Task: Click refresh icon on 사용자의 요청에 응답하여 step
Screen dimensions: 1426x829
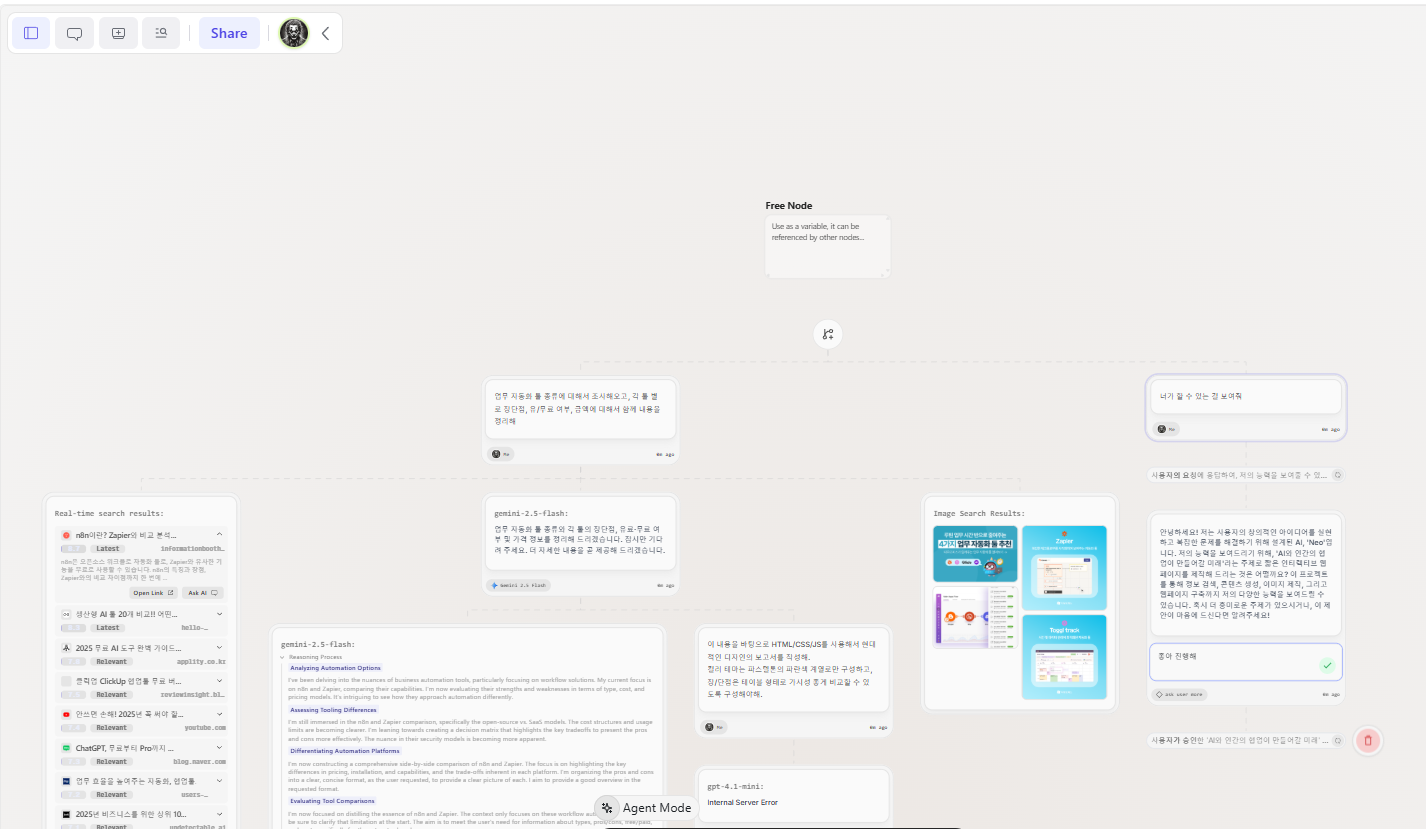Action: click(x=1337, y=475)
